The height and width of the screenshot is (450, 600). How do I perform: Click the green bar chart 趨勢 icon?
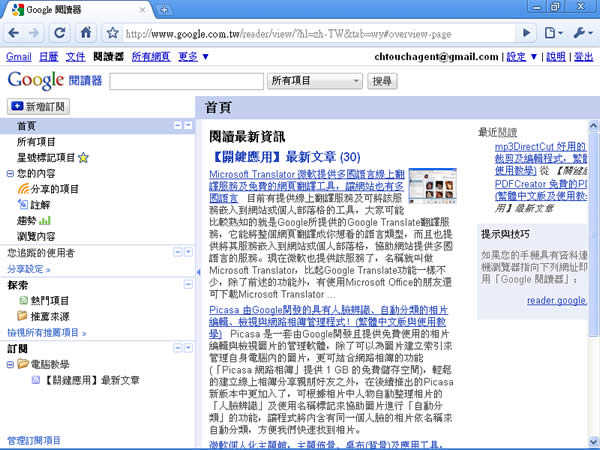(x=45, y=221)
